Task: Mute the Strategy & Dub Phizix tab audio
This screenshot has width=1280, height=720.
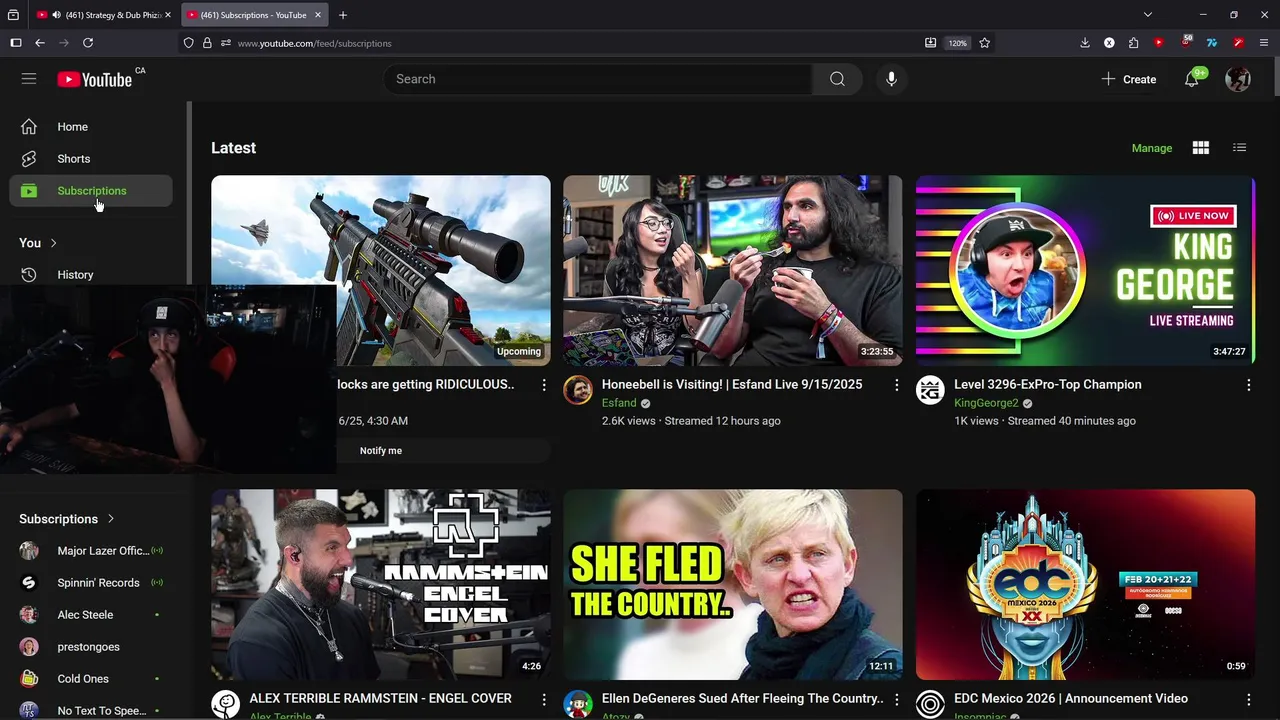Action: point(56,15)
